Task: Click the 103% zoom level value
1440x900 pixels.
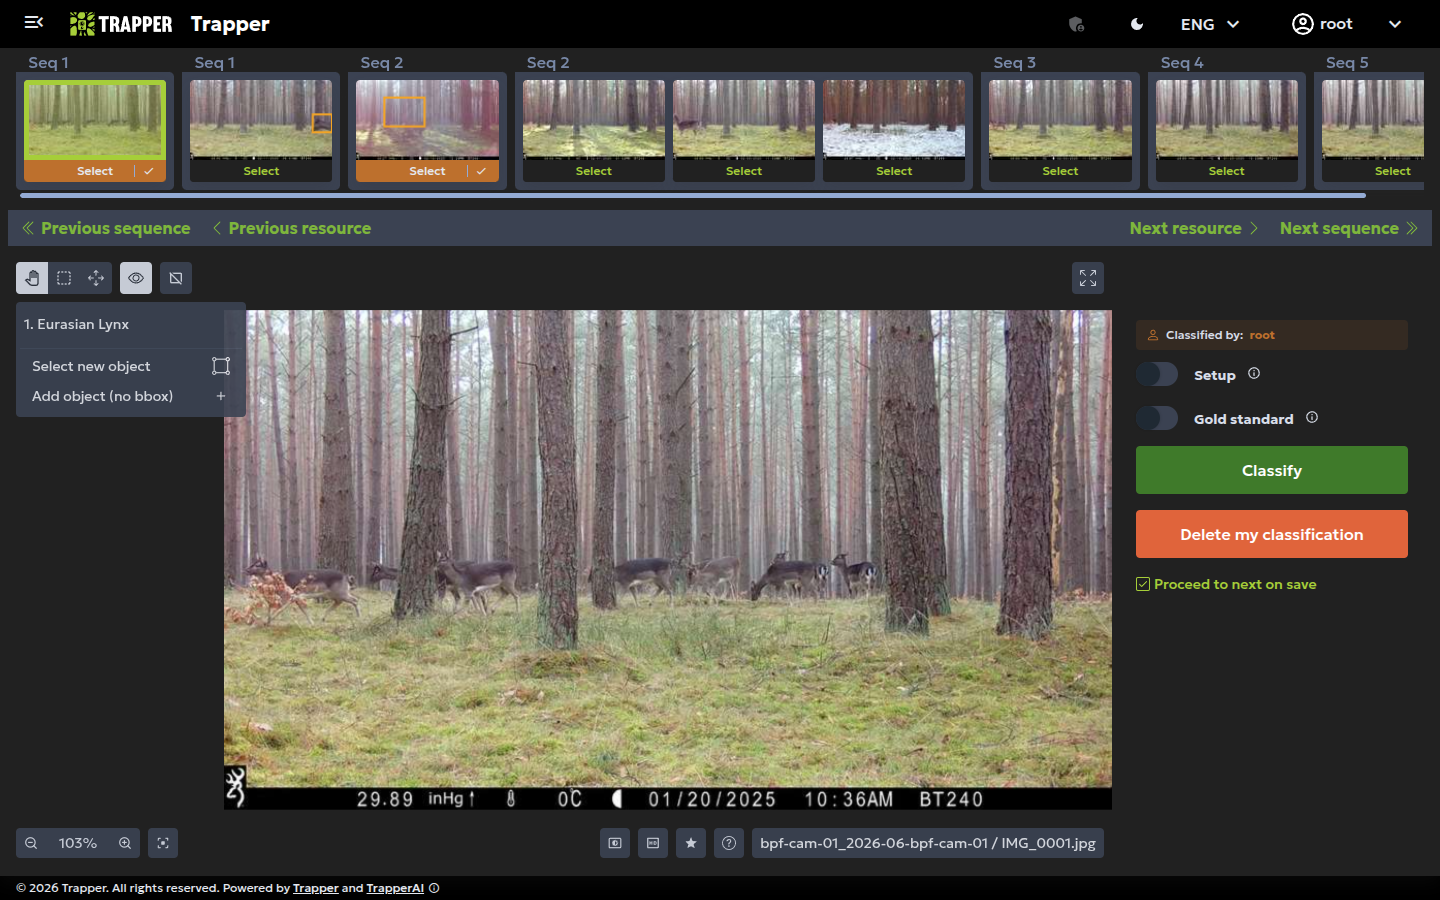Action: pyautogui.click(x=78, y=843)
